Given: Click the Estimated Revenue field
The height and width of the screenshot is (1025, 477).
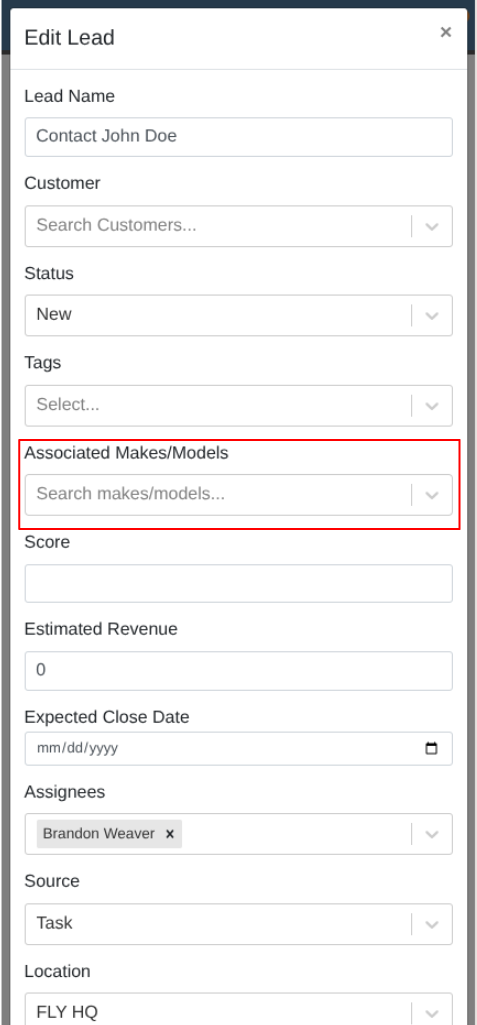Looking at the screenshot, I should [x=238, y=671].
